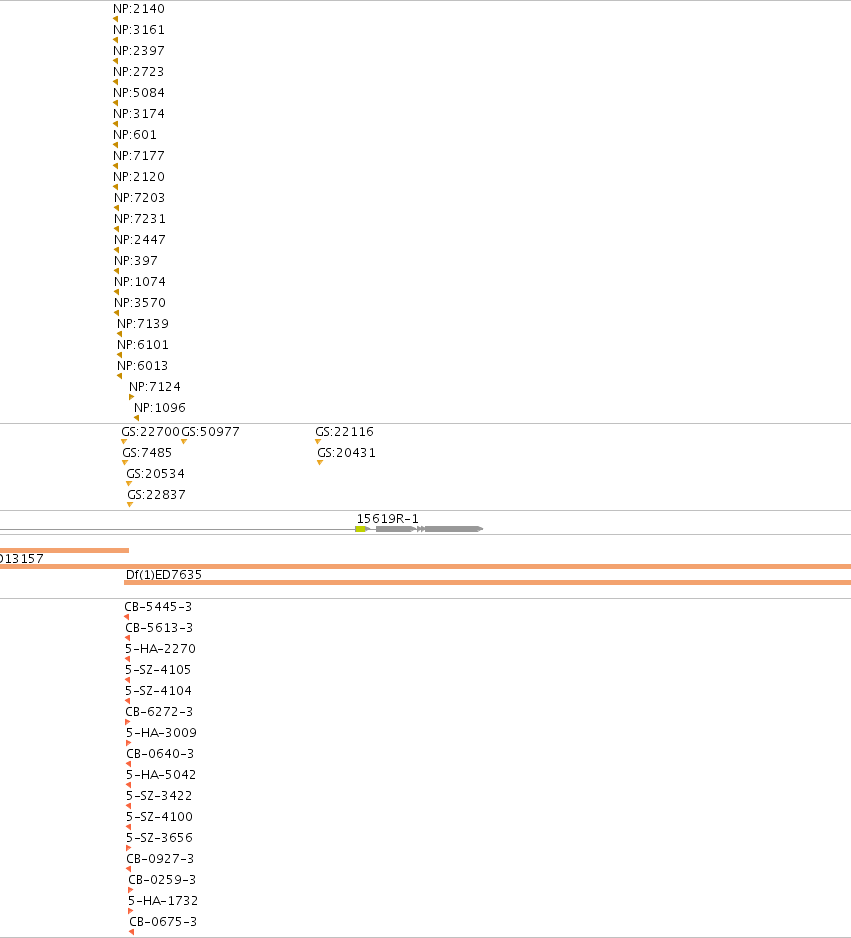Click the down-triangle marker under GS:20431

pyautogui.click(x=320, y=462)
